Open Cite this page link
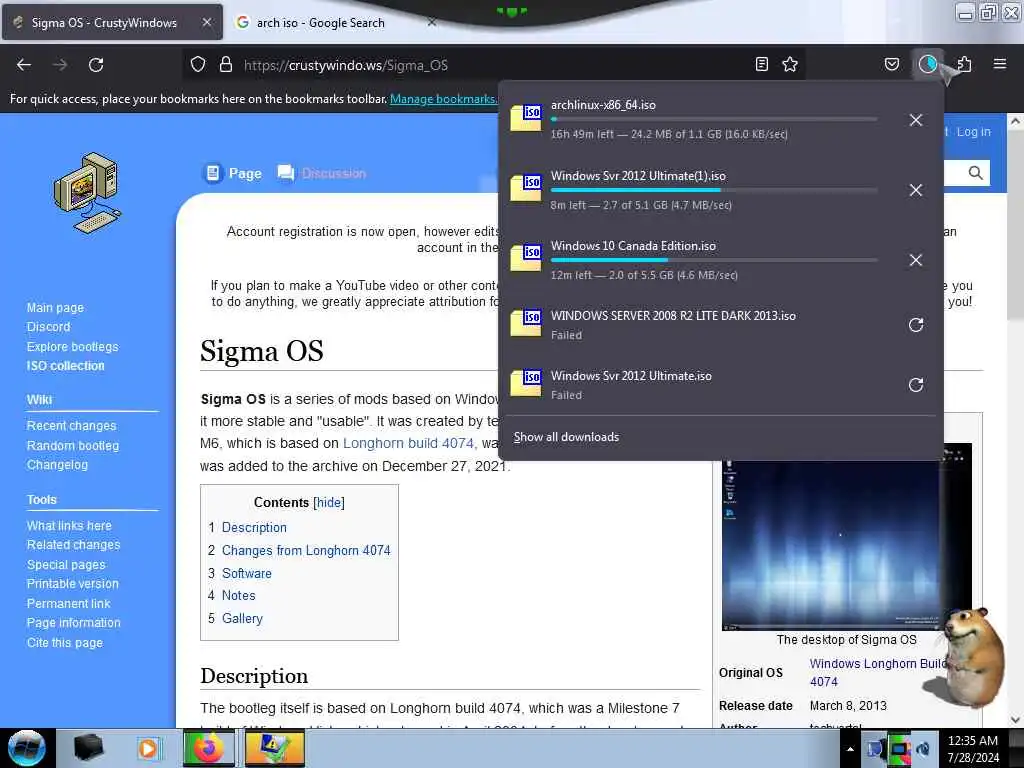 (65, 643)
